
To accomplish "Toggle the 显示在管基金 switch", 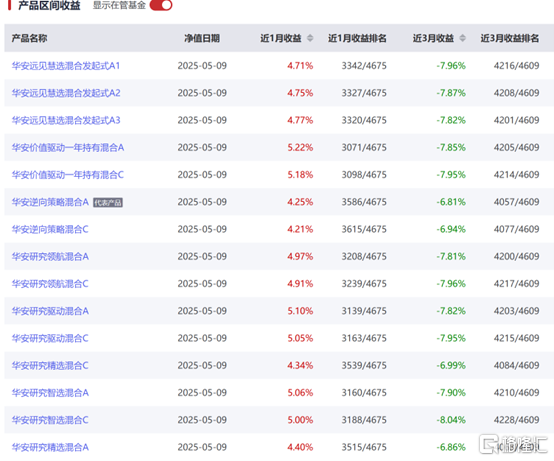I will [x=161, y=5].
